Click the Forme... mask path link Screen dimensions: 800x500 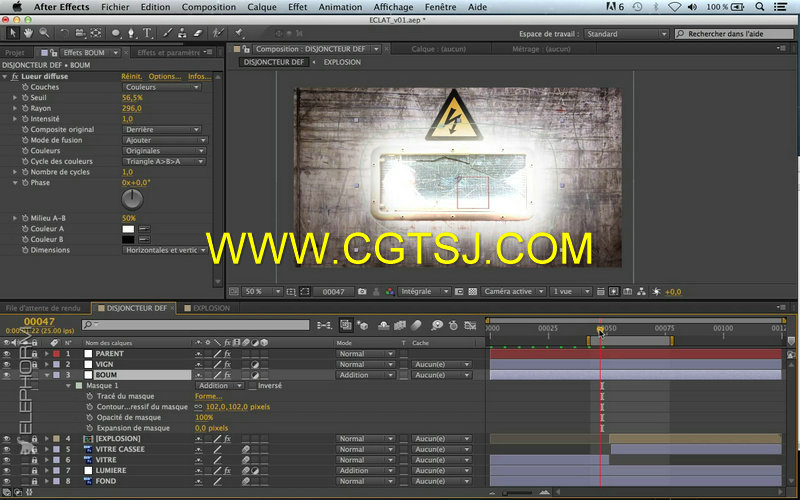coord(208,396)
